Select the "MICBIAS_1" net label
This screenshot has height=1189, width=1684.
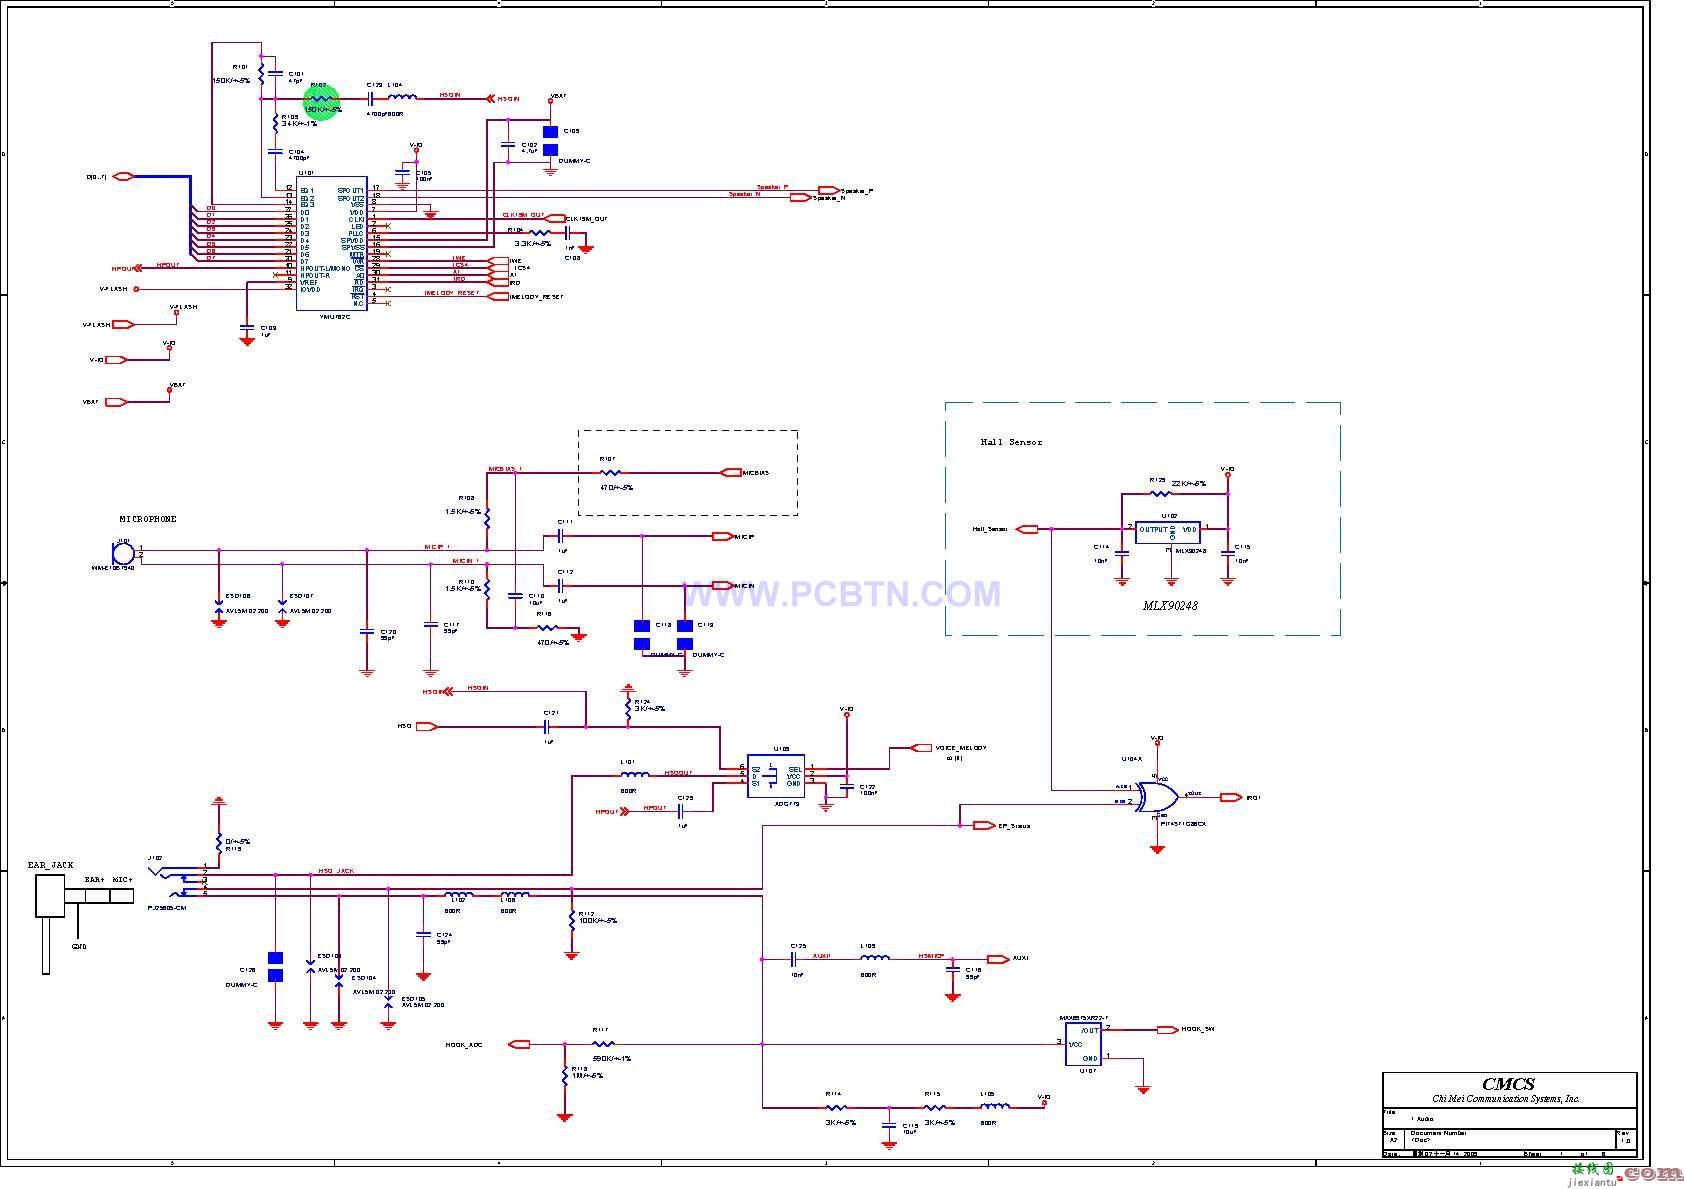click(505, 468)
